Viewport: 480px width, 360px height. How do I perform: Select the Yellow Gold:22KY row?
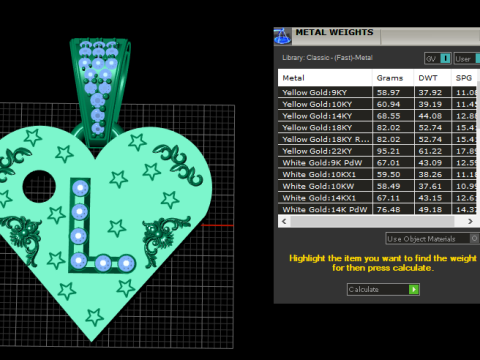click(377, 151)
